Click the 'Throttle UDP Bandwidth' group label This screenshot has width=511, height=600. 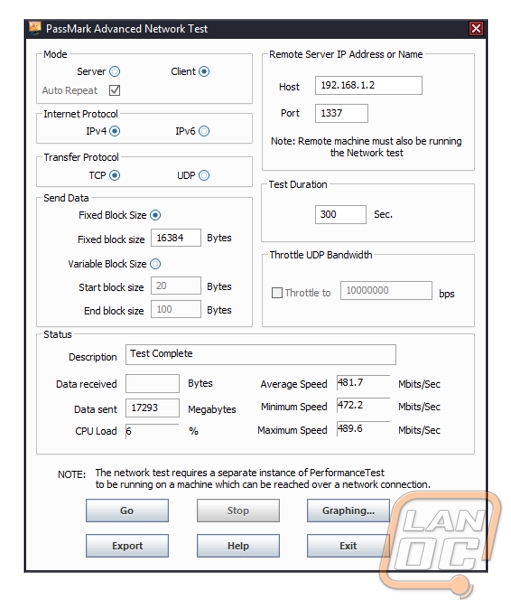pyautogui.click(x=321, y=255)
